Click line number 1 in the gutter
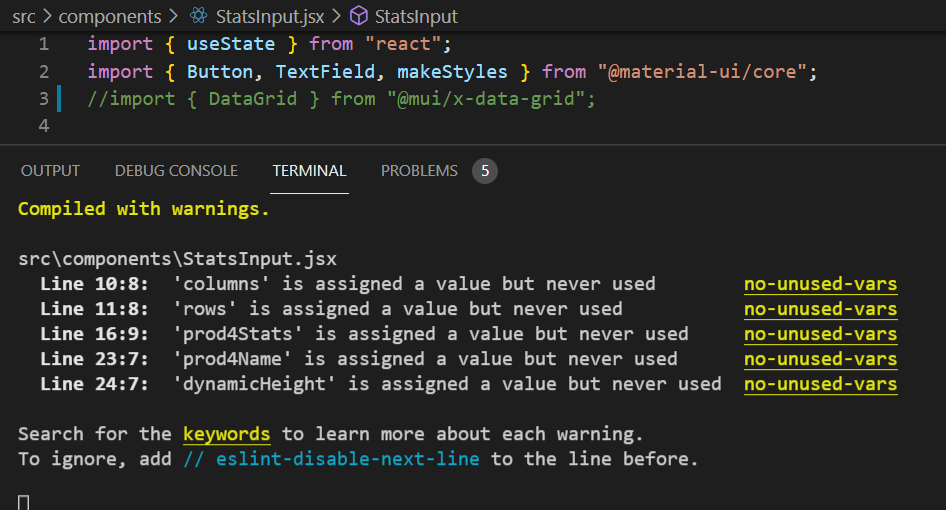 44,44
